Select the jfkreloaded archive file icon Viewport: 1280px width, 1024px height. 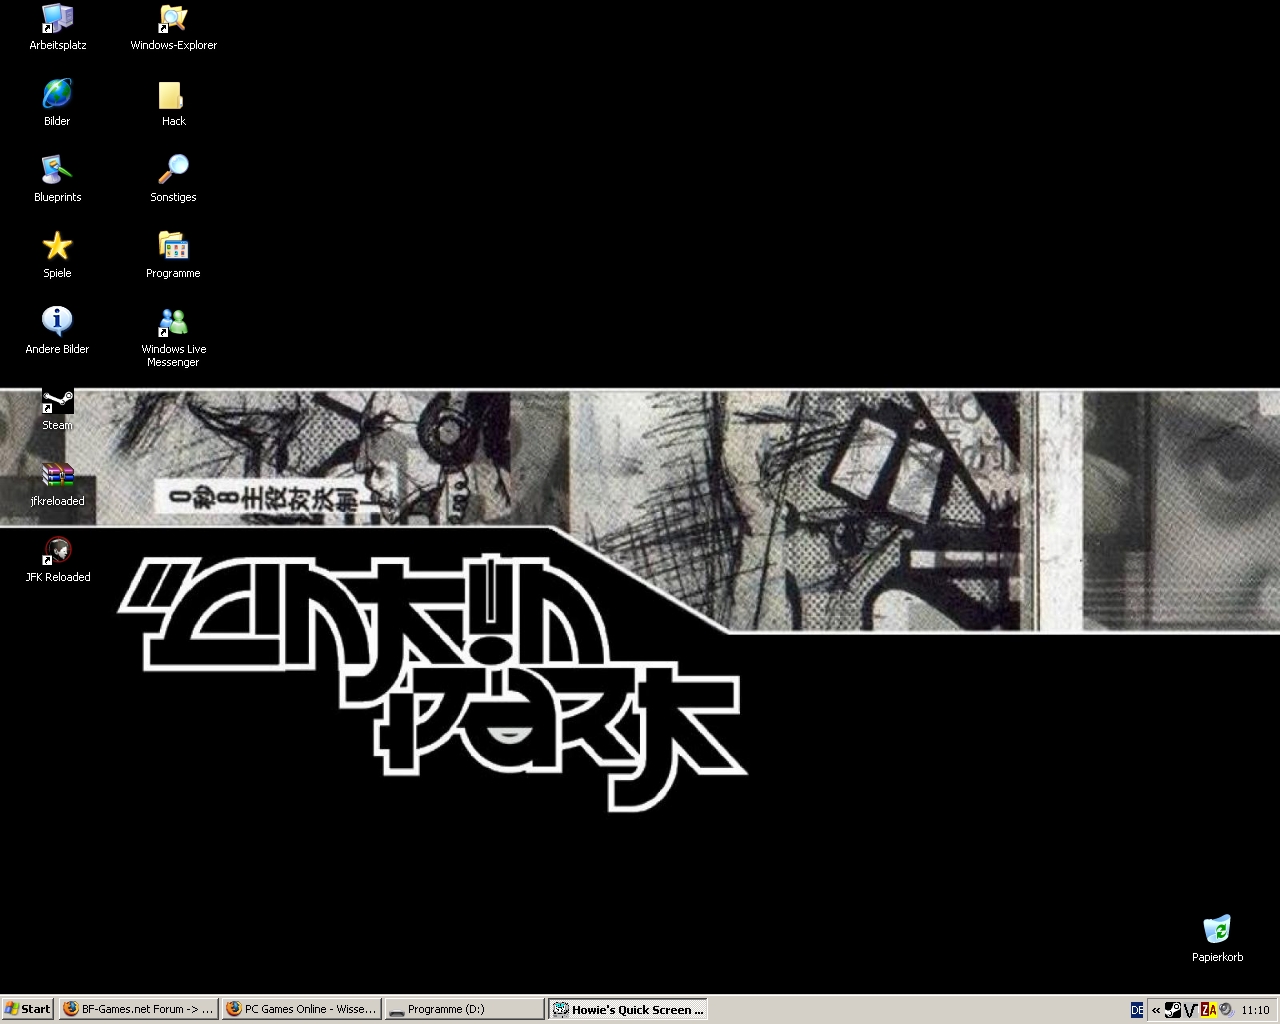pos(57,485)
